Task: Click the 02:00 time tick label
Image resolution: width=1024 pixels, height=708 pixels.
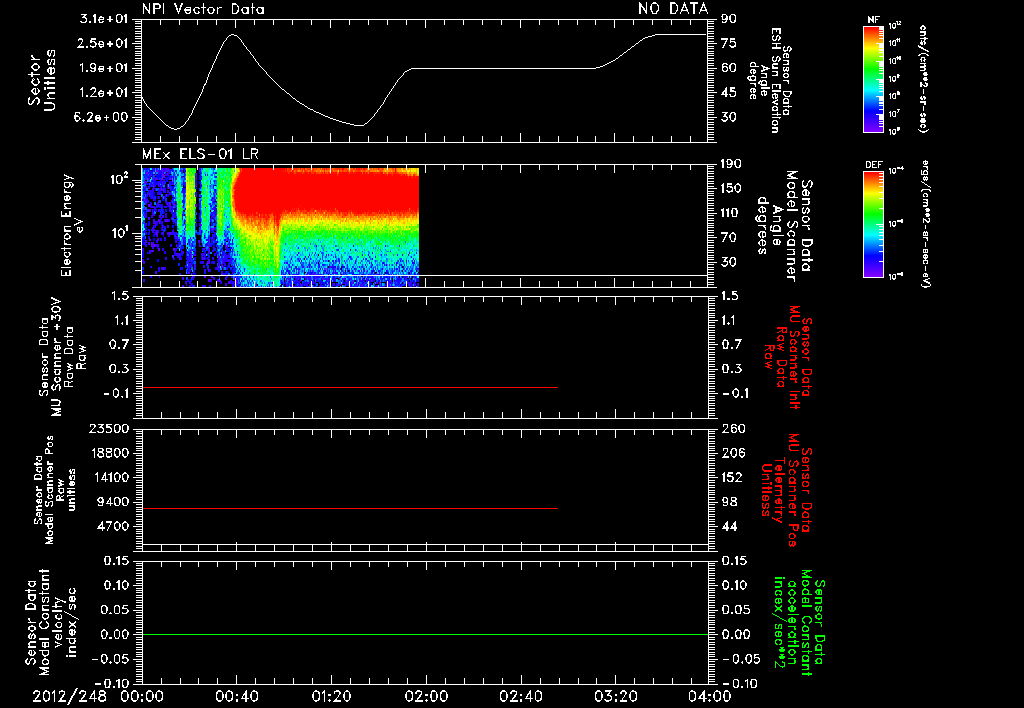Action: (x=426, y=697)
